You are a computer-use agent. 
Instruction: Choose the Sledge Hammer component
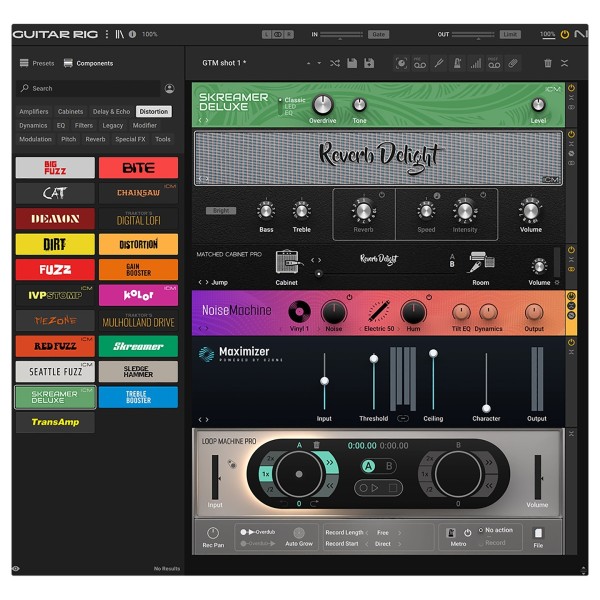click(138, 372)
